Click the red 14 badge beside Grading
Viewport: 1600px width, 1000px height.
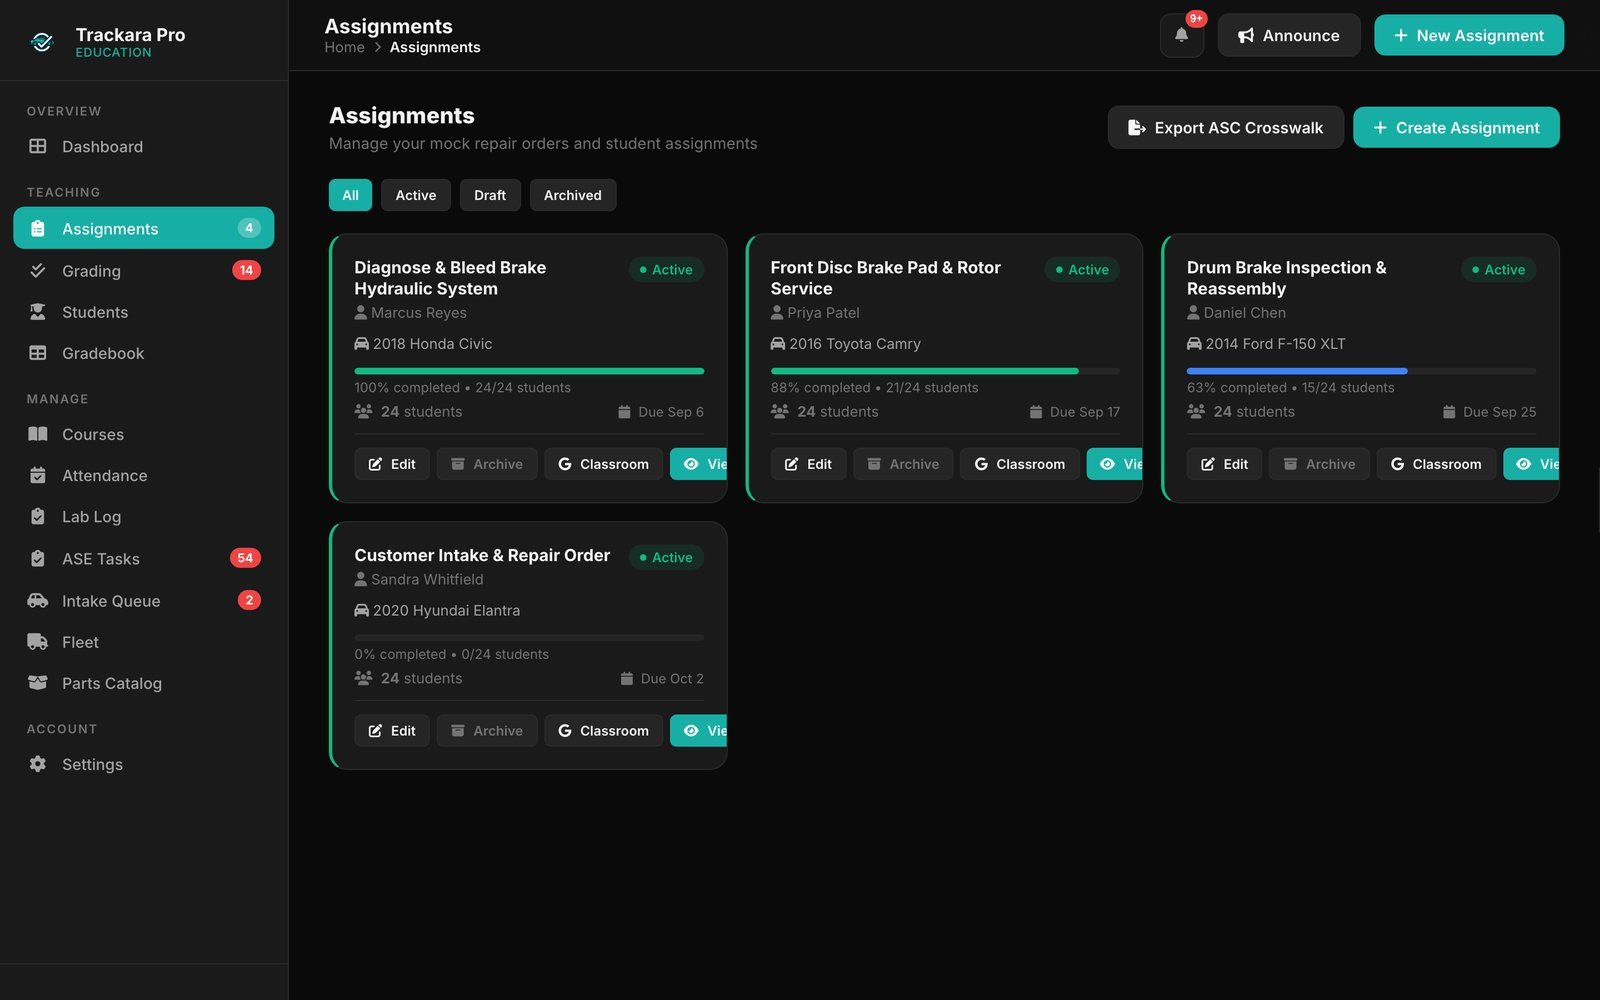click(x=246, y=270)
